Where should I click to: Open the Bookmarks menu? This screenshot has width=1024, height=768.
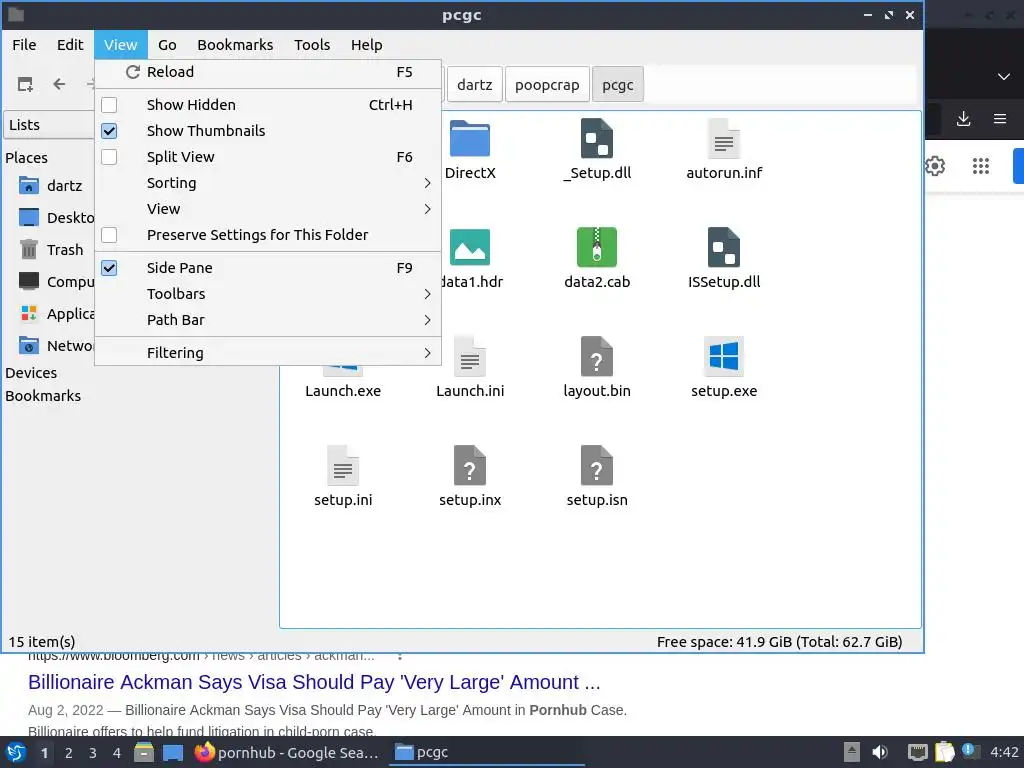pos(235,45)
